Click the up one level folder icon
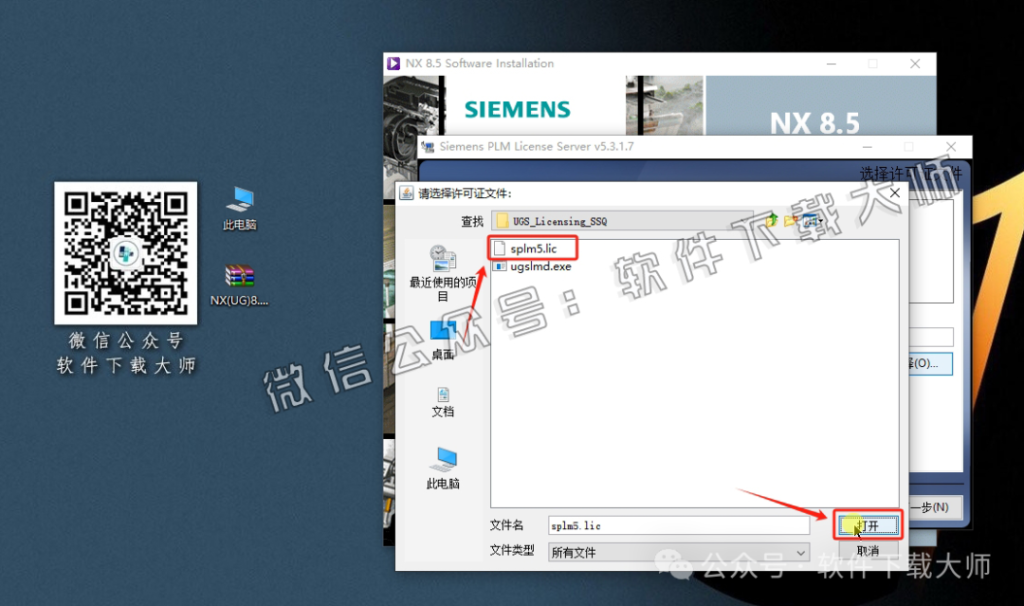Viewport: 1024px width, 606px height. (769, 221)
